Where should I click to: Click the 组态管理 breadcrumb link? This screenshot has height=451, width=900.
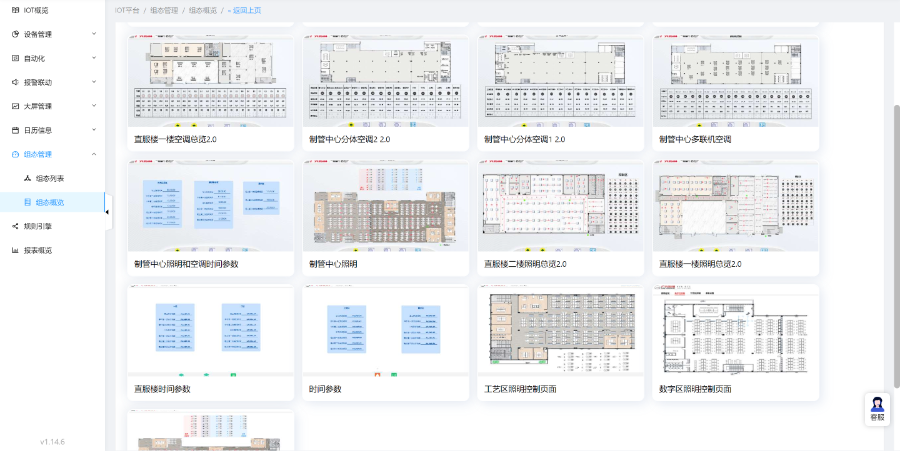pos(163,9)
